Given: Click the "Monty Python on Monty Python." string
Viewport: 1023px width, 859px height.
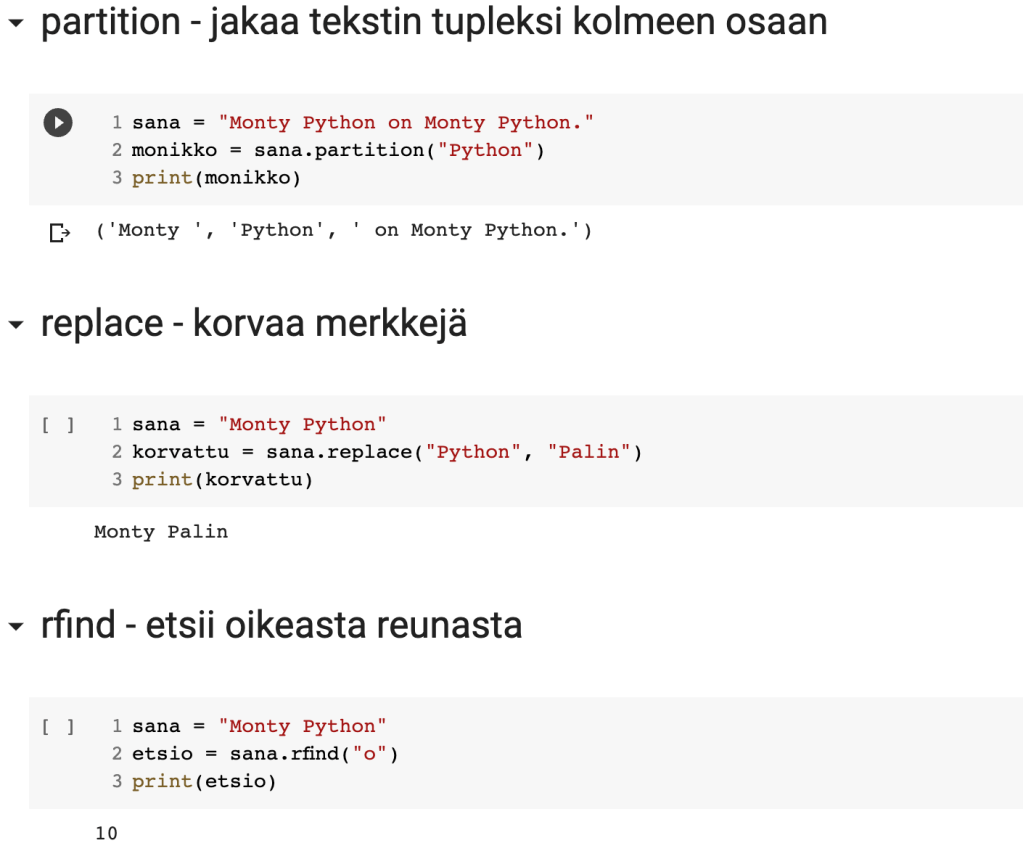Looking at the screenshot, I should (411, 123).
